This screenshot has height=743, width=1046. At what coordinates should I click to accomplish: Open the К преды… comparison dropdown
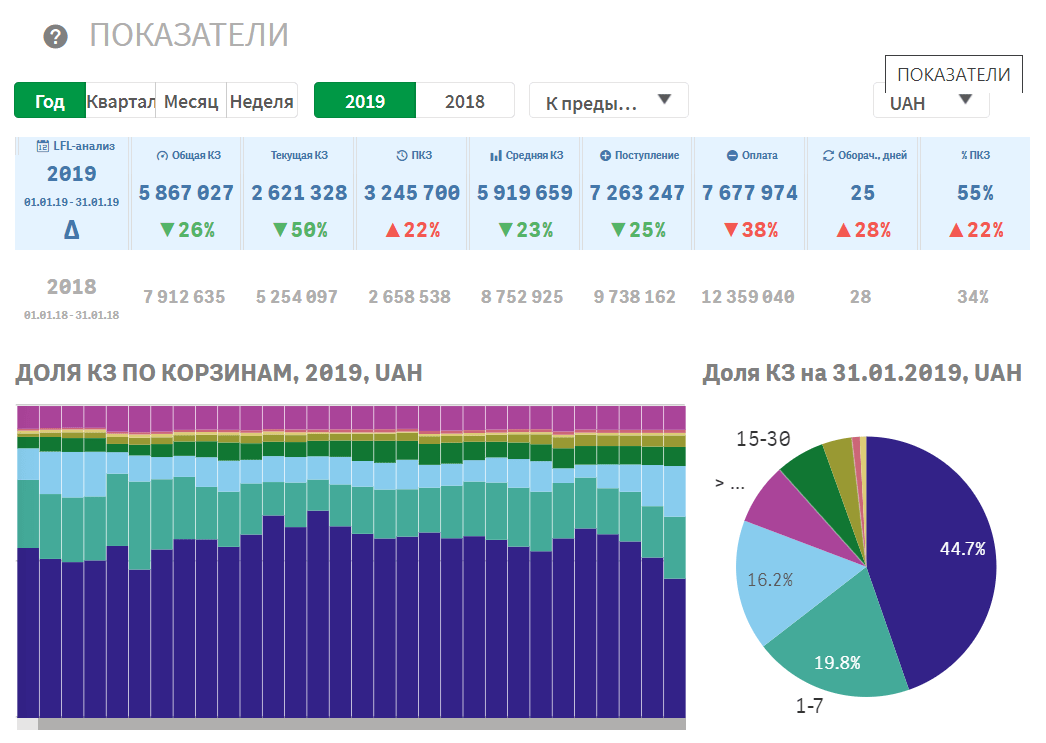tap(608, 101)
